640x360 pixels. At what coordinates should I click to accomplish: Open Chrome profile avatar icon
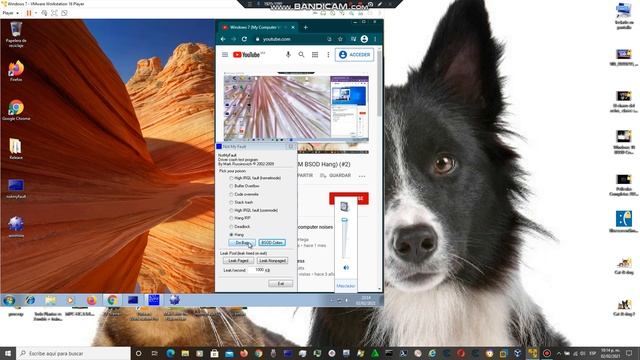tap(364, 39)
